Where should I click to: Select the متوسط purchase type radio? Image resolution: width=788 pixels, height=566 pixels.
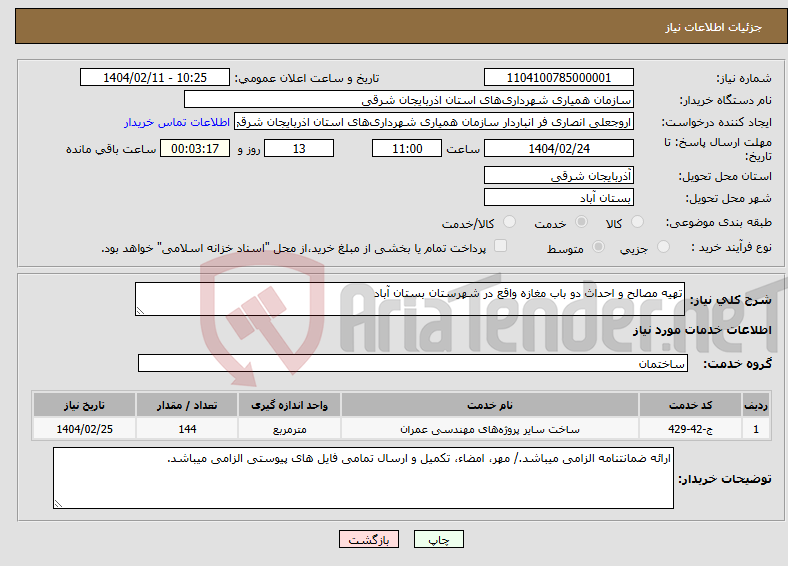599,246
